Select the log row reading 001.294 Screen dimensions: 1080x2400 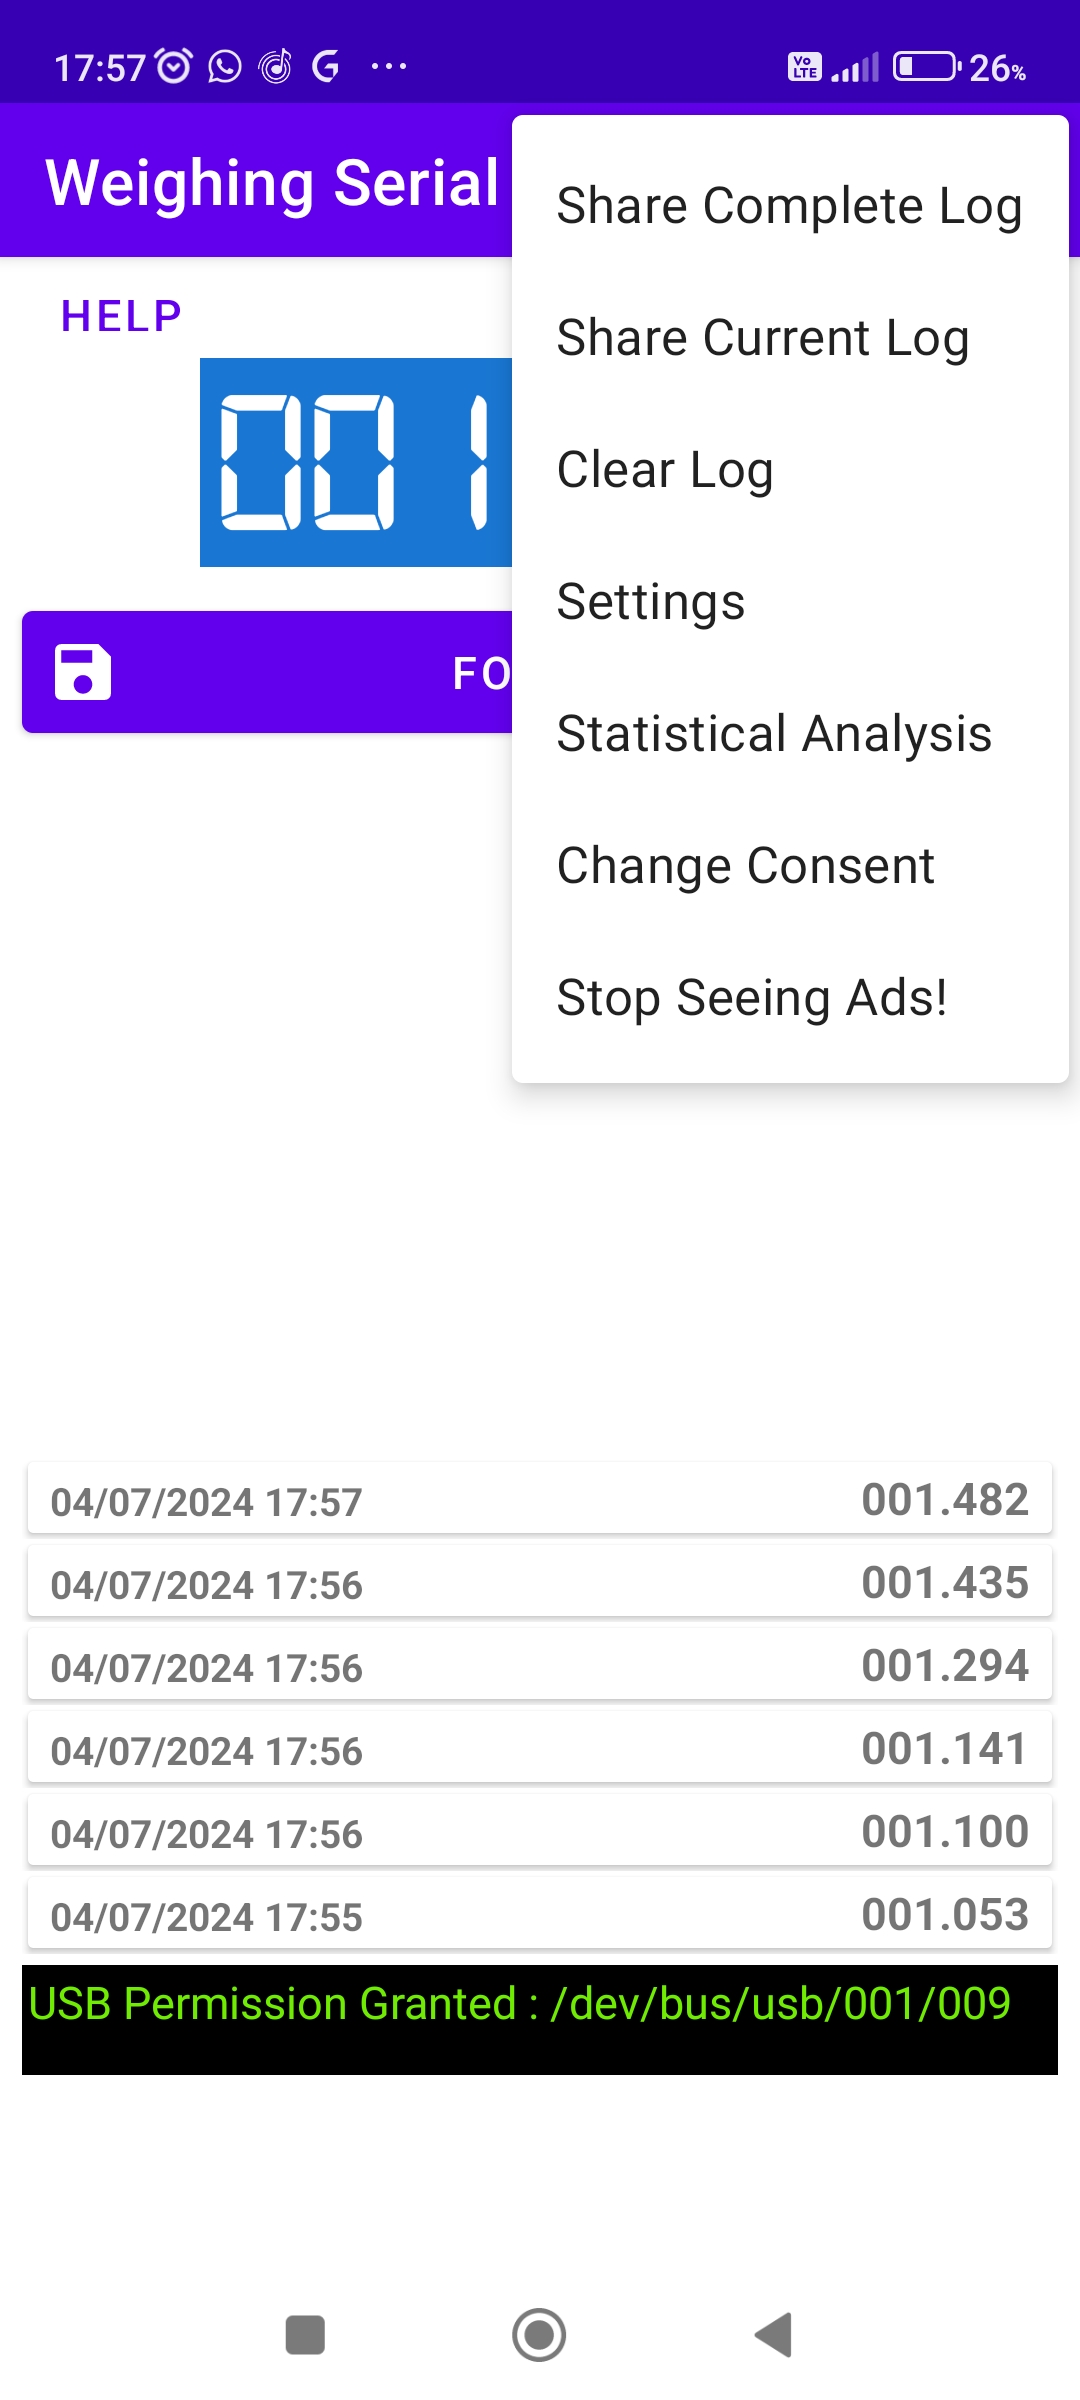point(540,1666)
